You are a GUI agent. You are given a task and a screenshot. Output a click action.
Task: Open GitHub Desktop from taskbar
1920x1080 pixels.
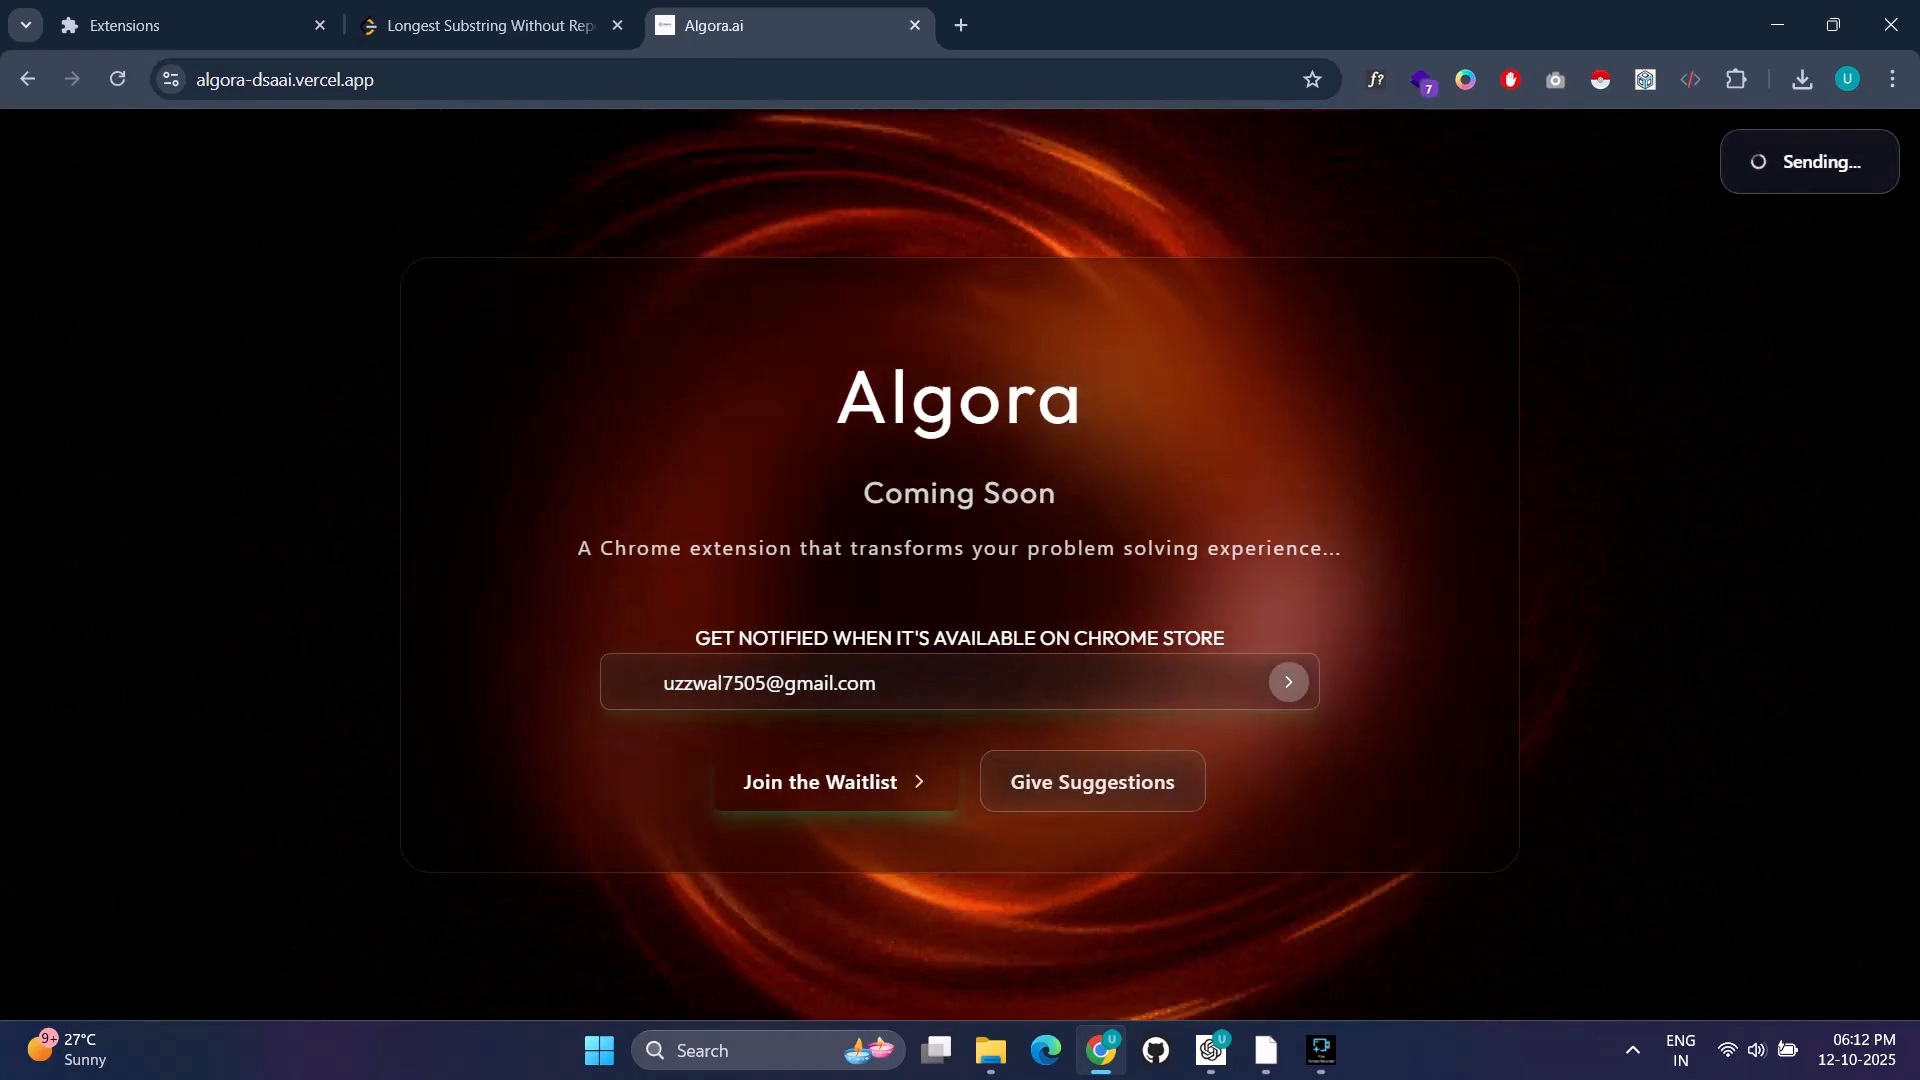[1156, 1050]
